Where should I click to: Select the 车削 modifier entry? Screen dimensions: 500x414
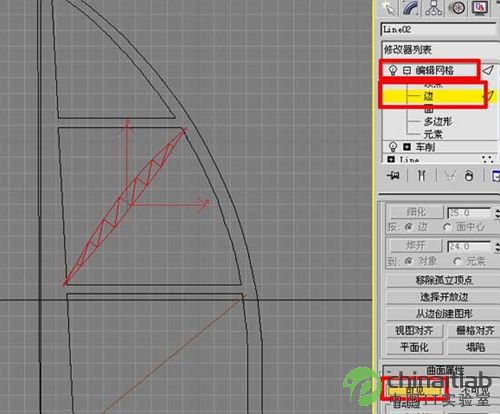point(425,147)
